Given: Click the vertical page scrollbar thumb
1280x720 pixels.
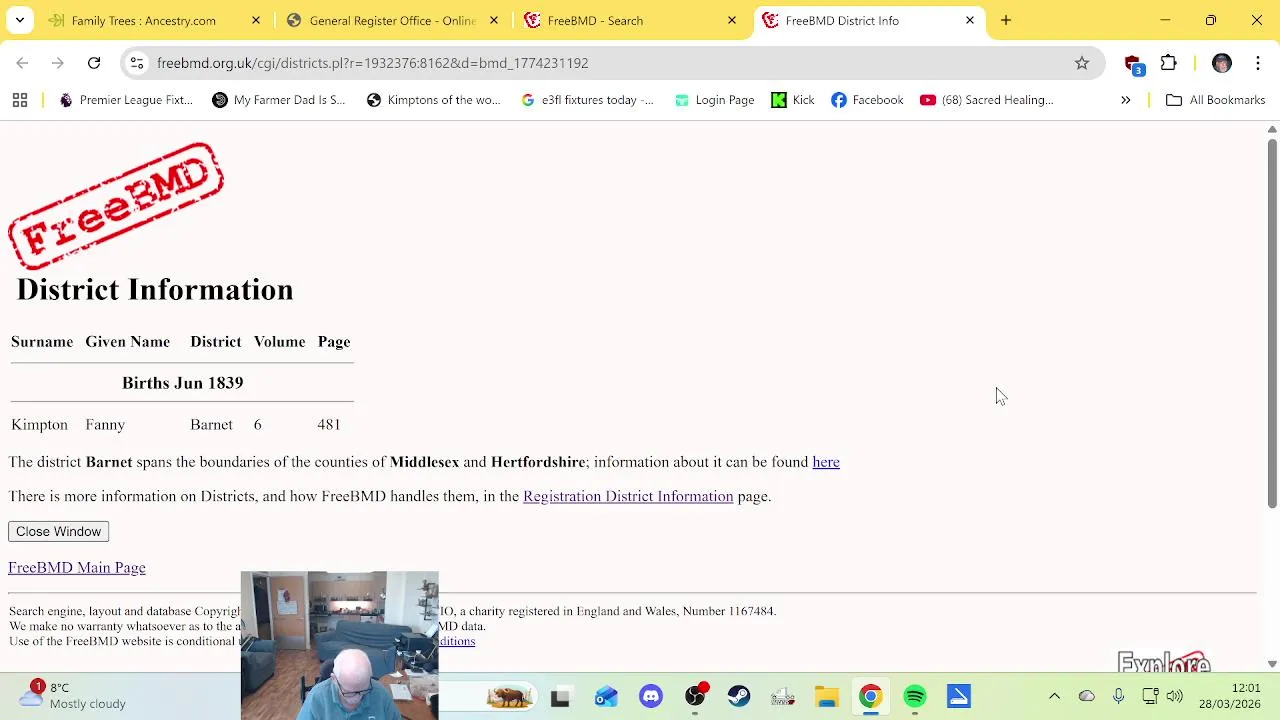Looking at the screenshot, I should [x=1272, y=325].
